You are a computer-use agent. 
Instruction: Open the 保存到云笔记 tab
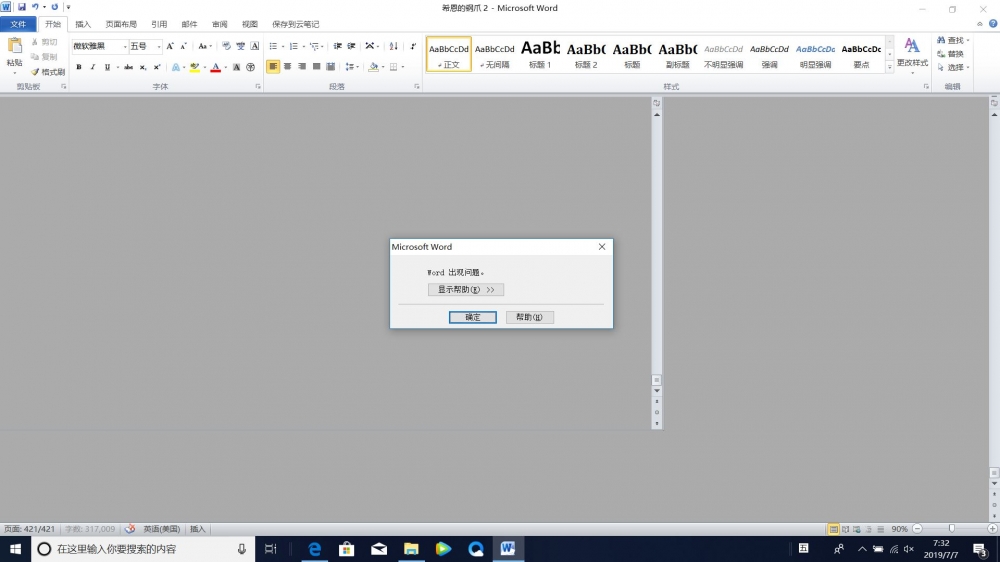pos(295,24)
